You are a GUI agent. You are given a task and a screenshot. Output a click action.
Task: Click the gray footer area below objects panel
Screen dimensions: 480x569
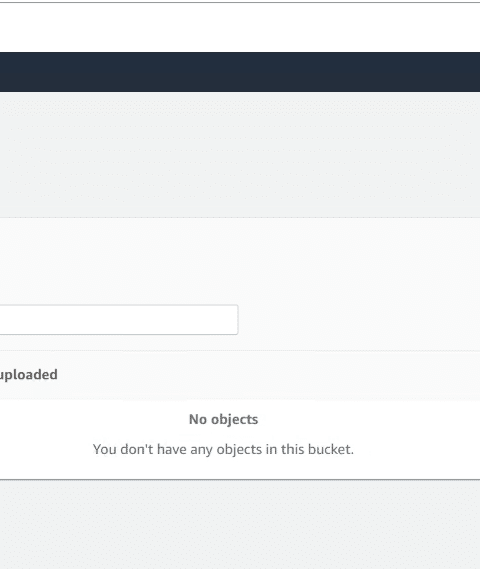pyautogui.click(x=240, y=525)
